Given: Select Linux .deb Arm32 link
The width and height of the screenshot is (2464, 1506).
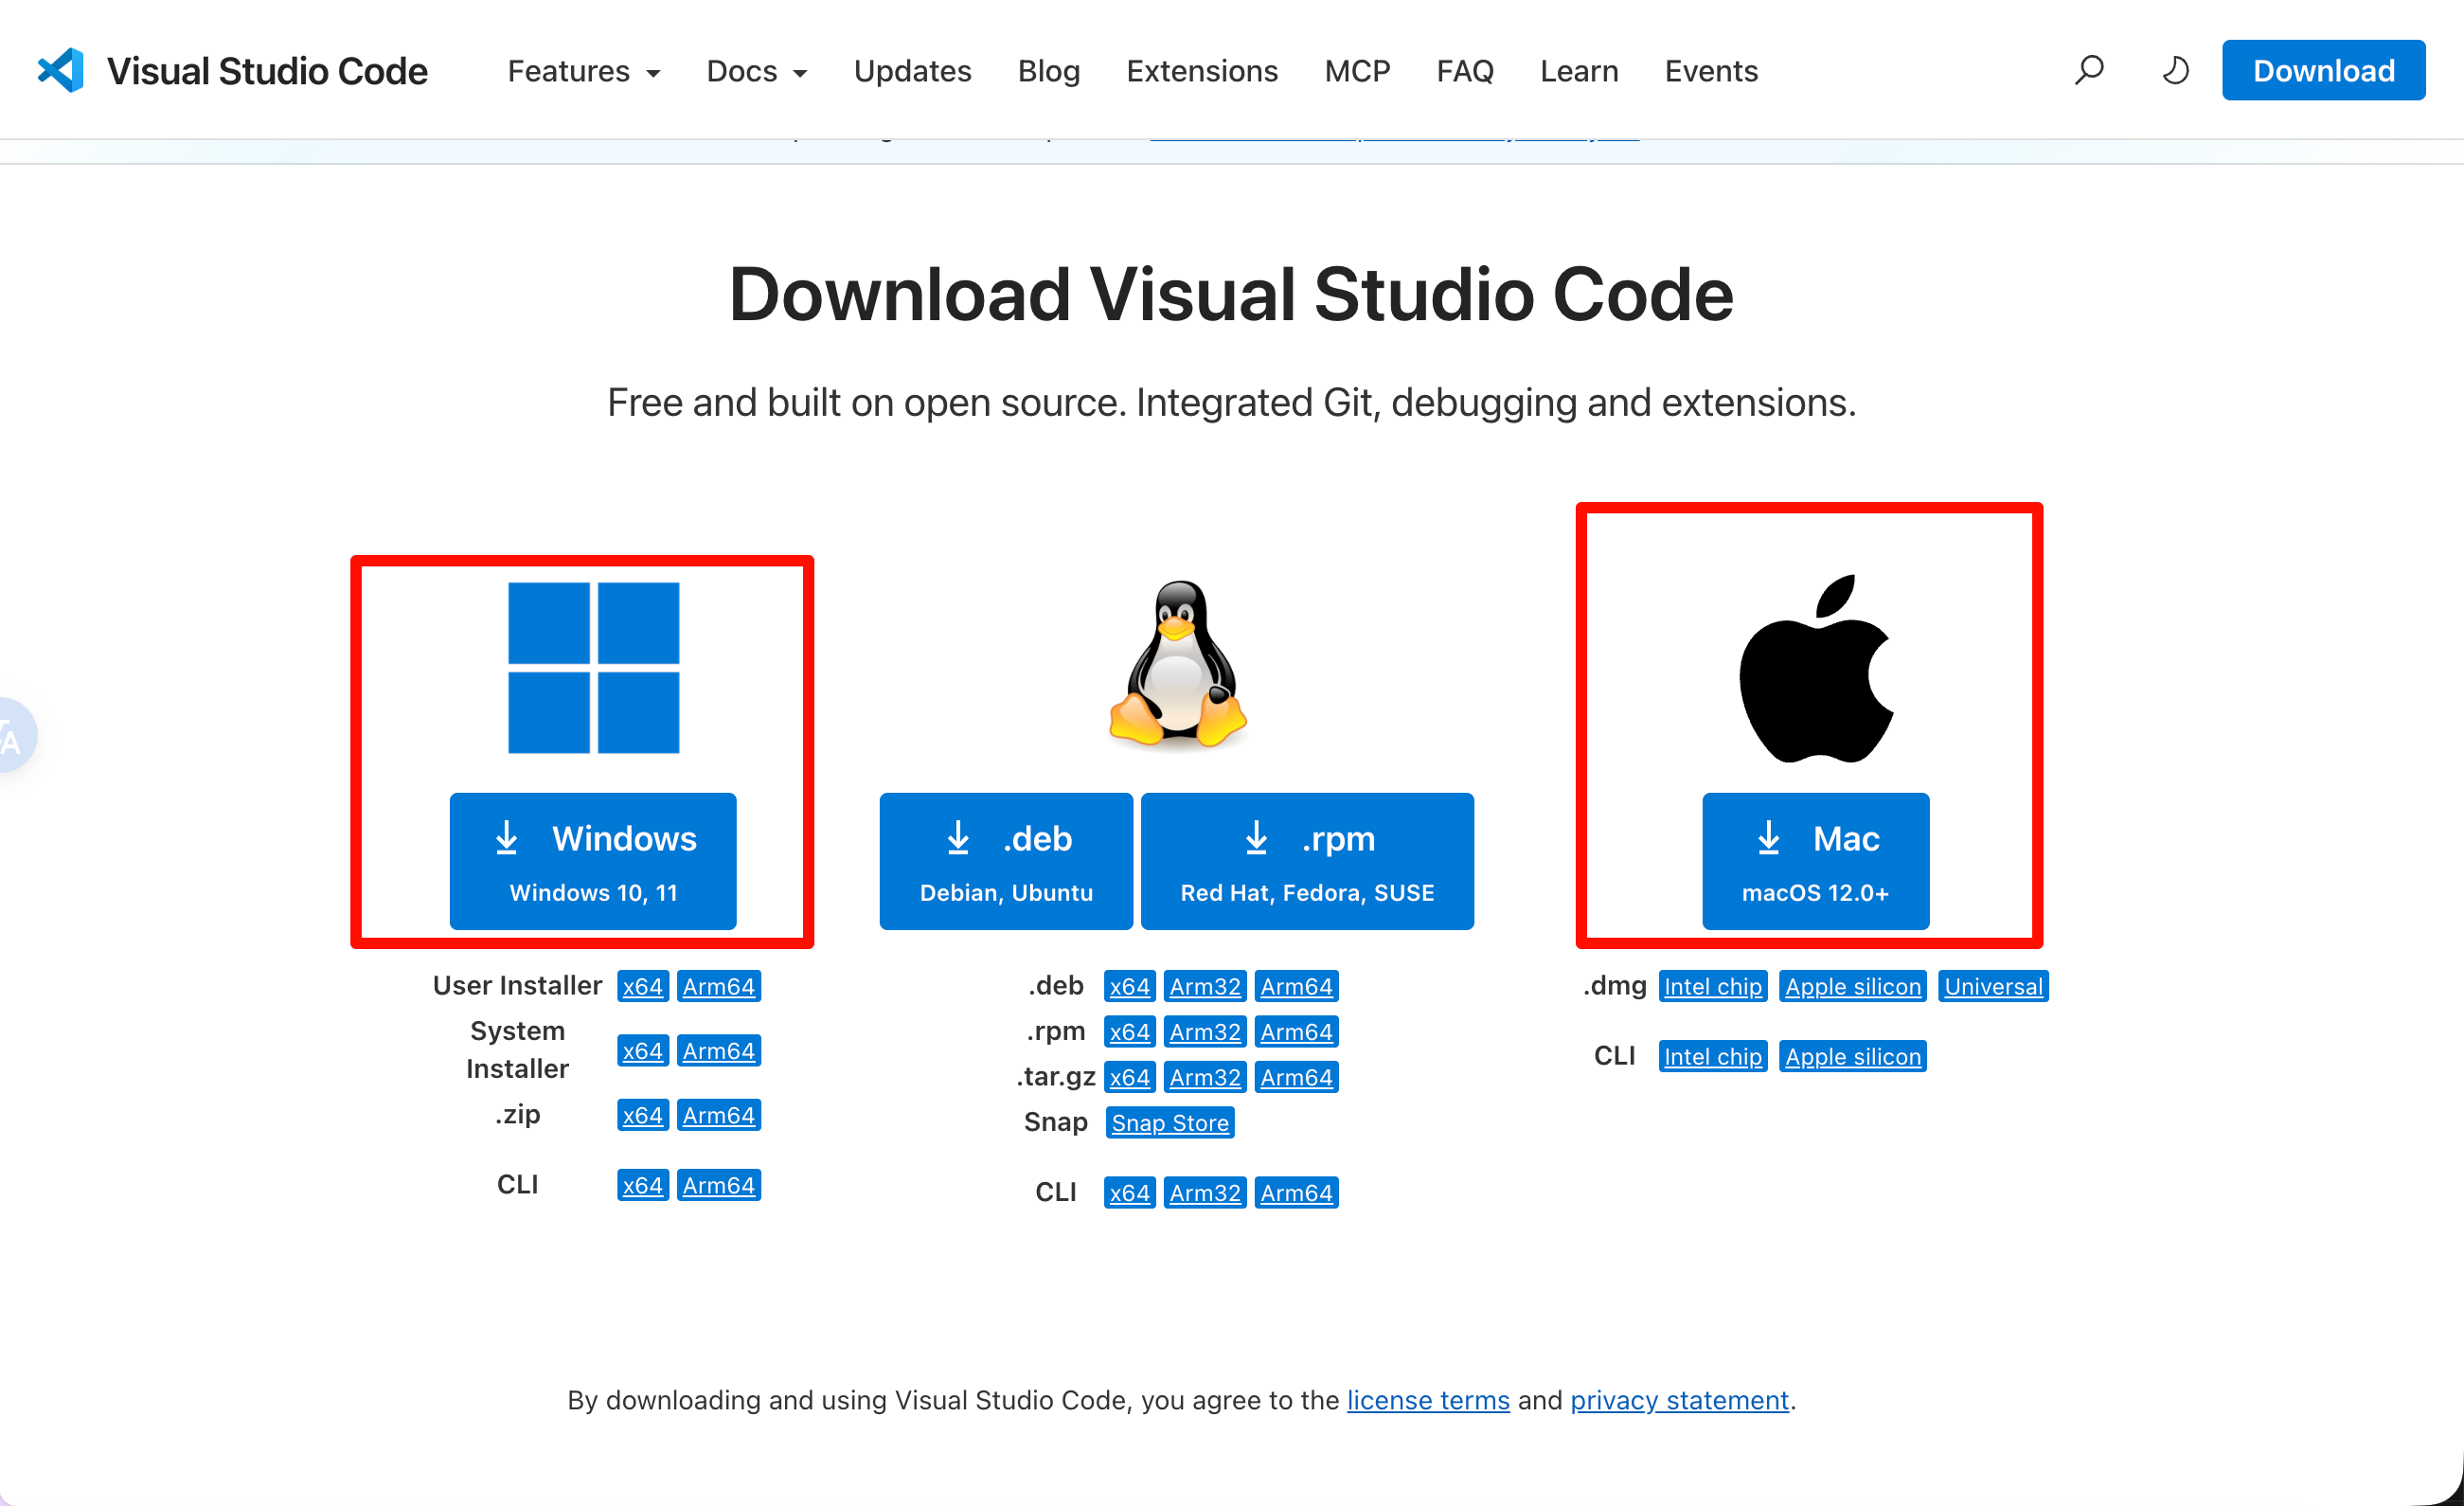Looking at the screenshot, I should pyautogui.click(x=1205, y=986).
